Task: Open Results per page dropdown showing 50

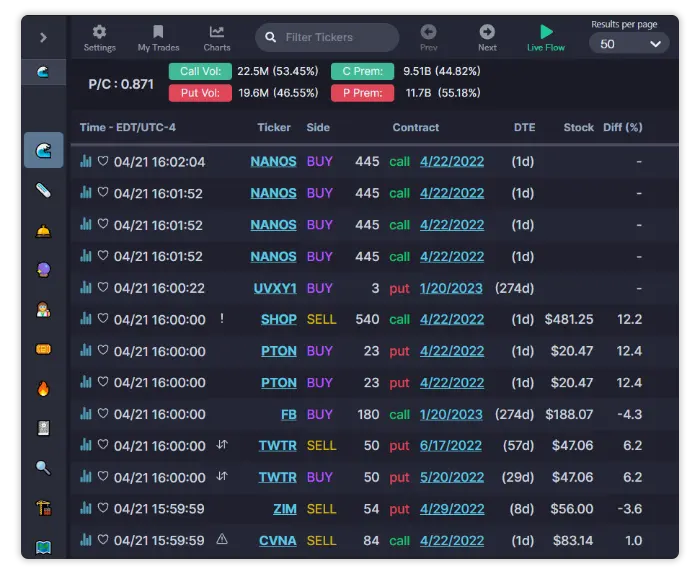Action: (x=629, y=44)
